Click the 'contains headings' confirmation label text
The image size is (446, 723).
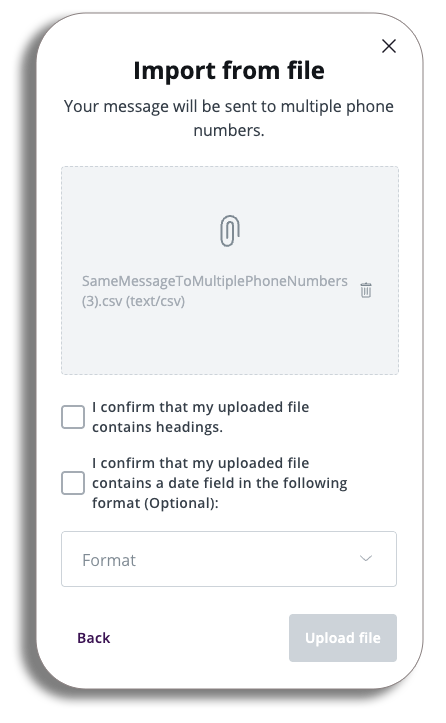tap(201, 417)
